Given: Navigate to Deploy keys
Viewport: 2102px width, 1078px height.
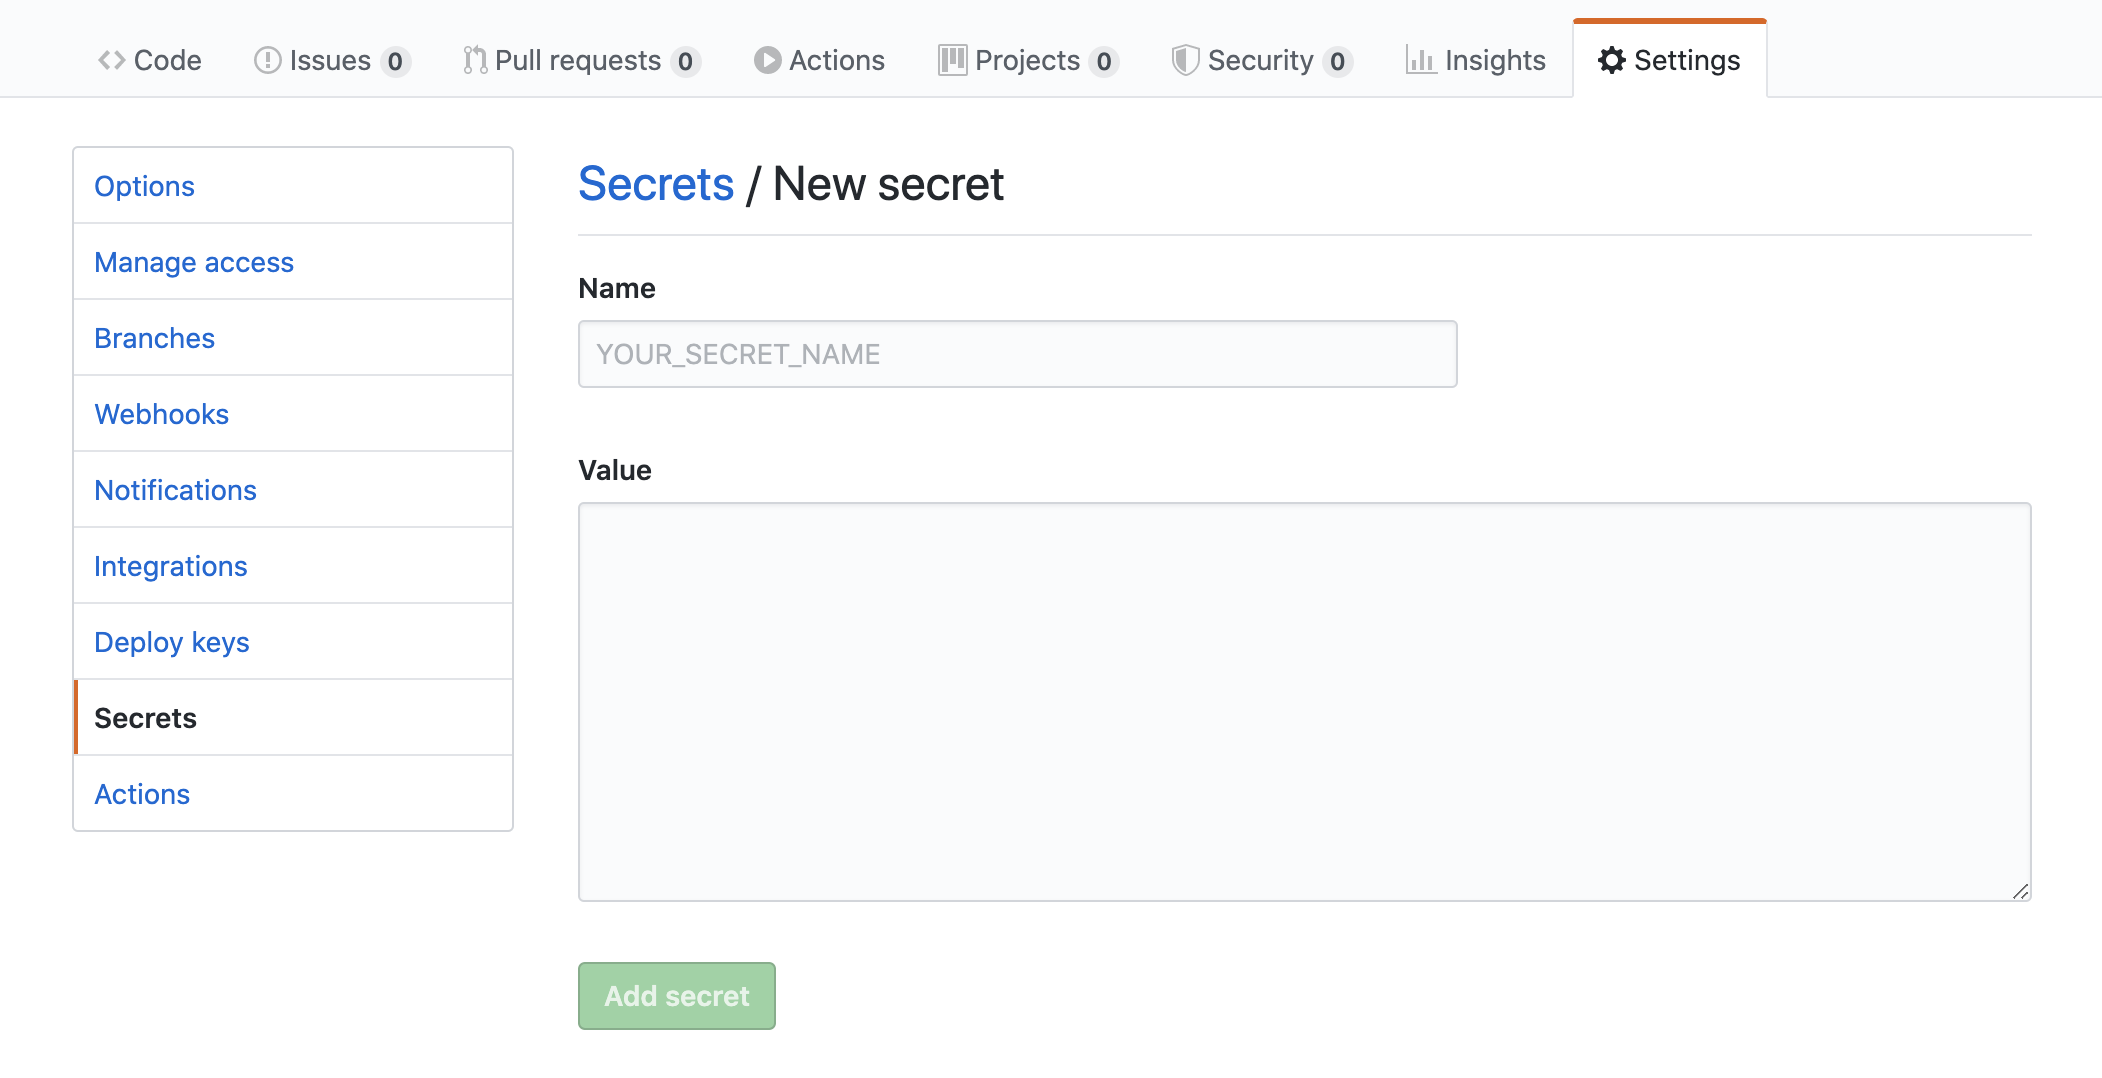Looking at the screenshot, I should pos(171,642).
